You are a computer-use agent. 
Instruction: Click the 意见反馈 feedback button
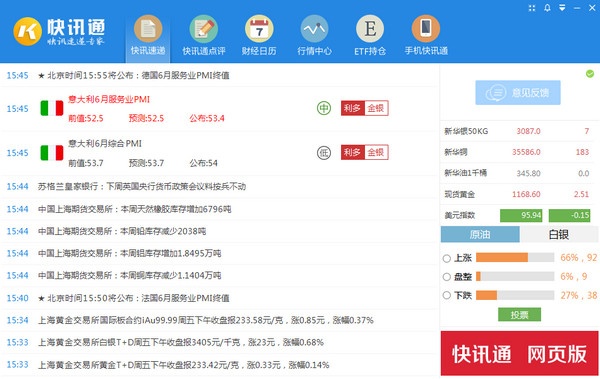click(x=518, y=92)
